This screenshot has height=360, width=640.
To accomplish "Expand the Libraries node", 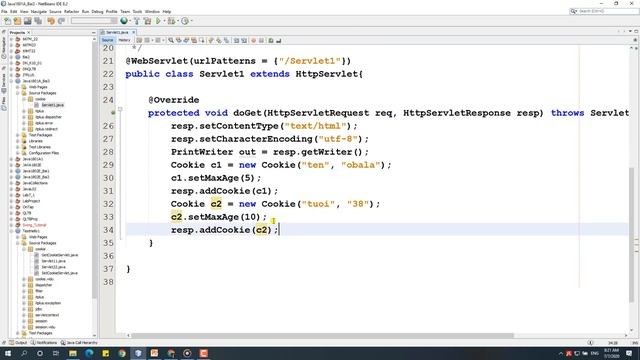I will (18, 141).
